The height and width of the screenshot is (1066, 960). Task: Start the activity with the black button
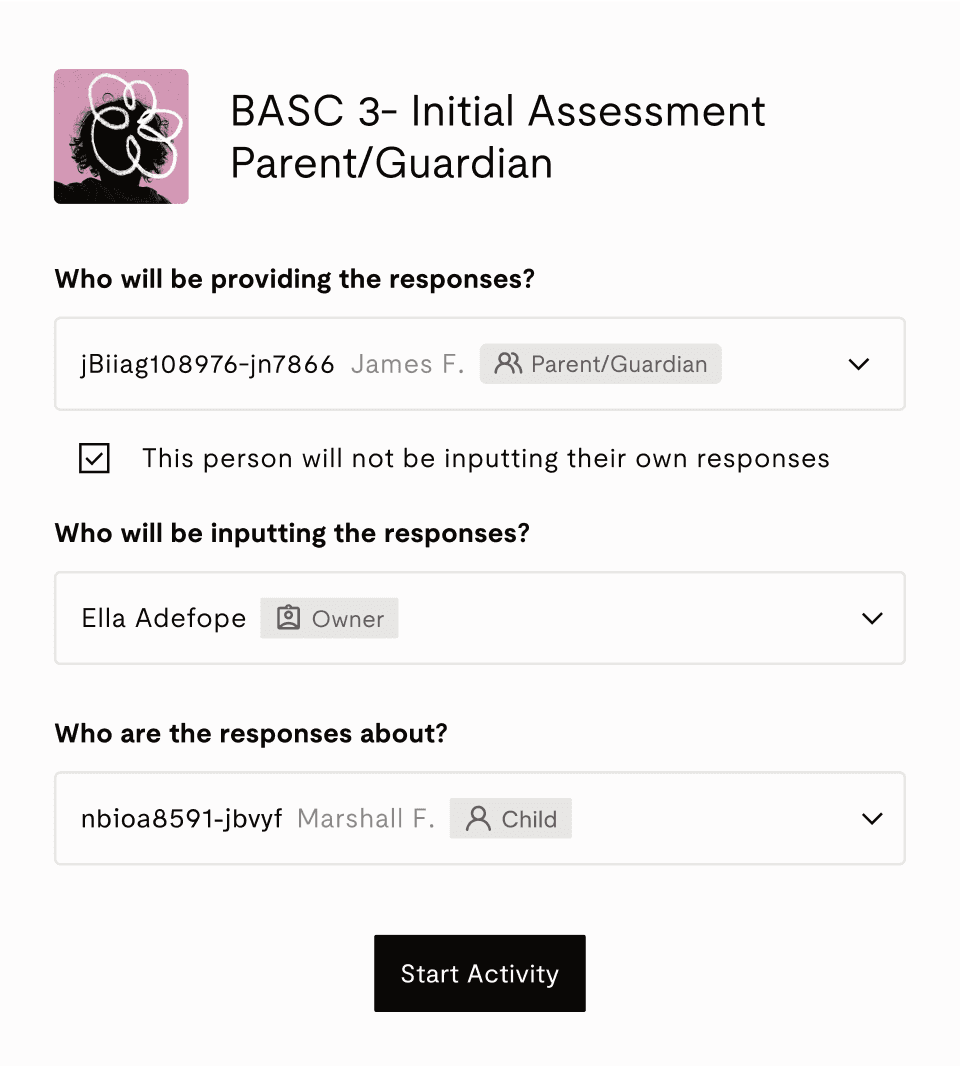click(479, 974)
